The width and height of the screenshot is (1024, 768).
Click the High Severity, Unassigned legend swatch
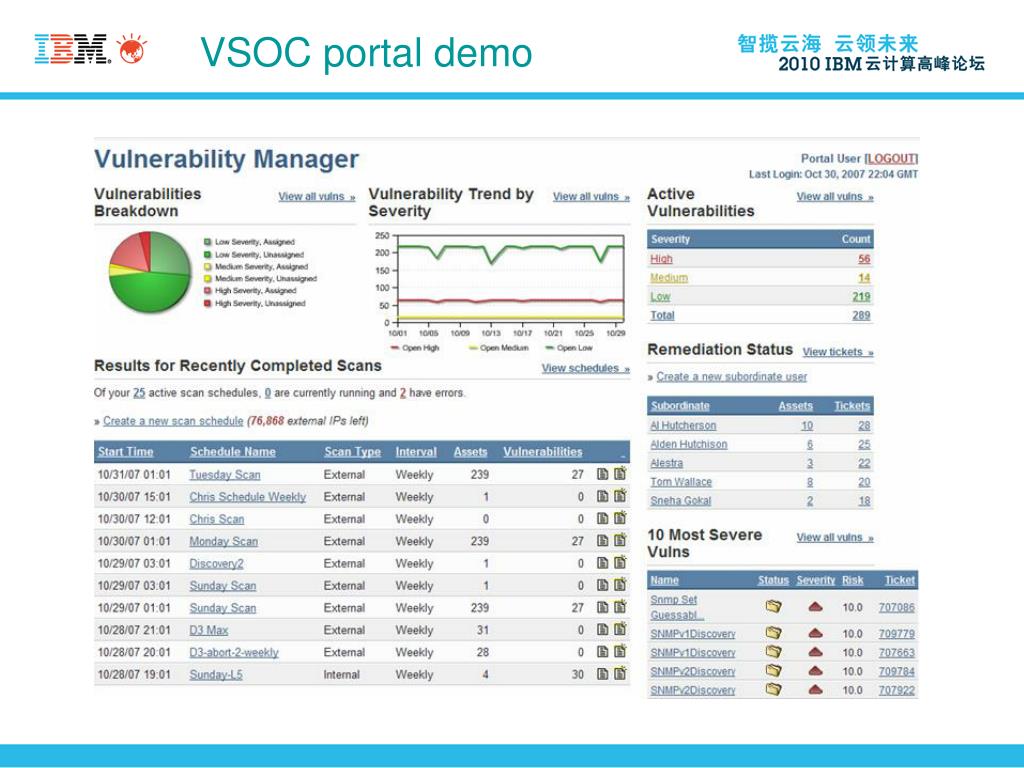click(208, 303)
